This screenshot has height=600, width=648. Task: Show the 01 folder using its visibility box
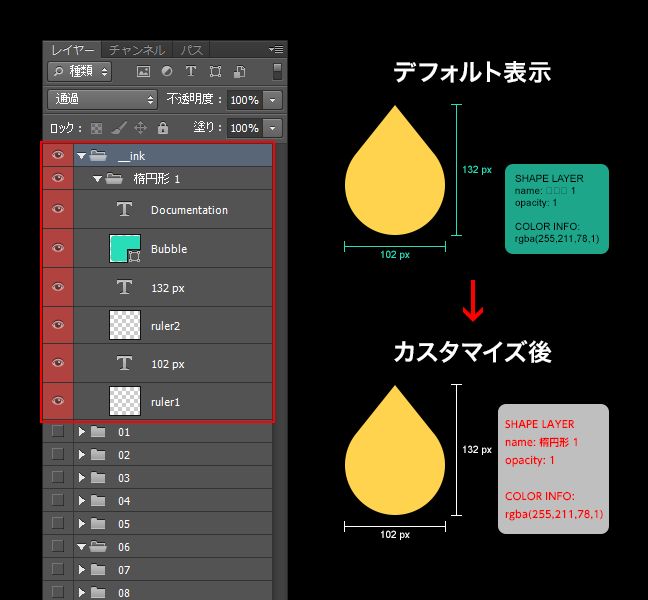click(x=58, y=432)
